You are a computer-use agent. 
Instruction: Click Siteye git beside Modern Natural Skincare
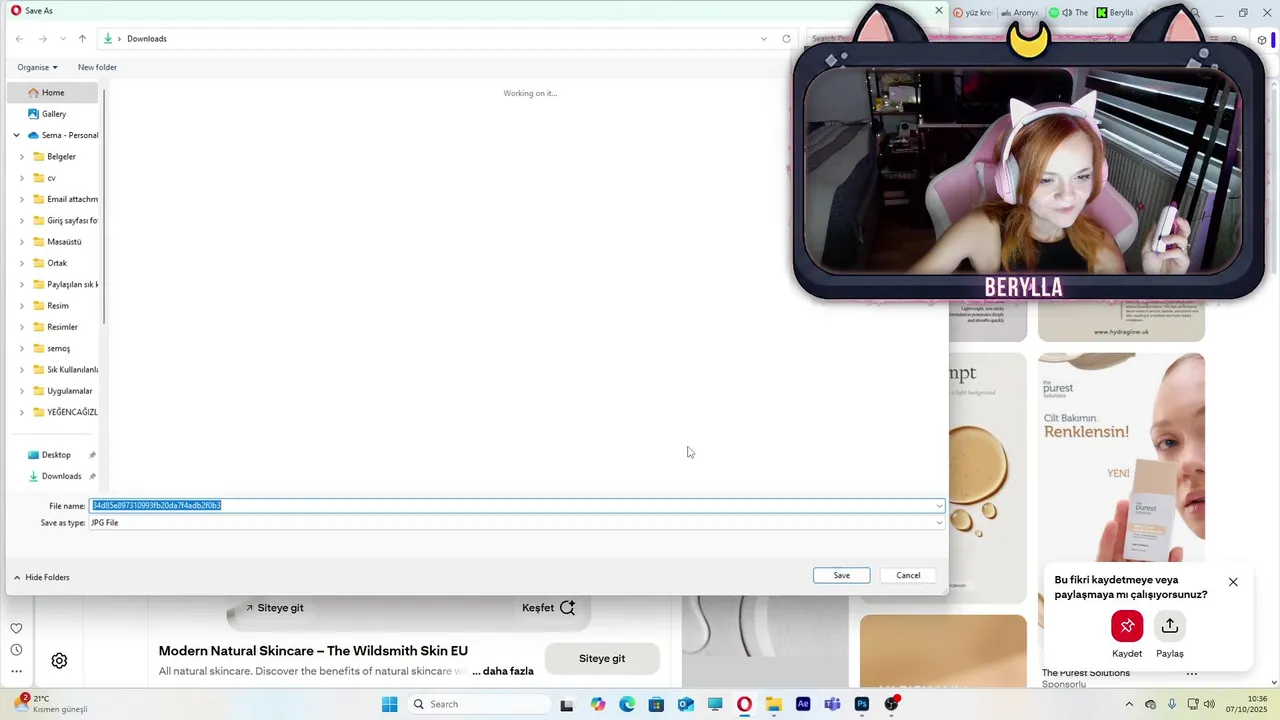click(602, 659)
